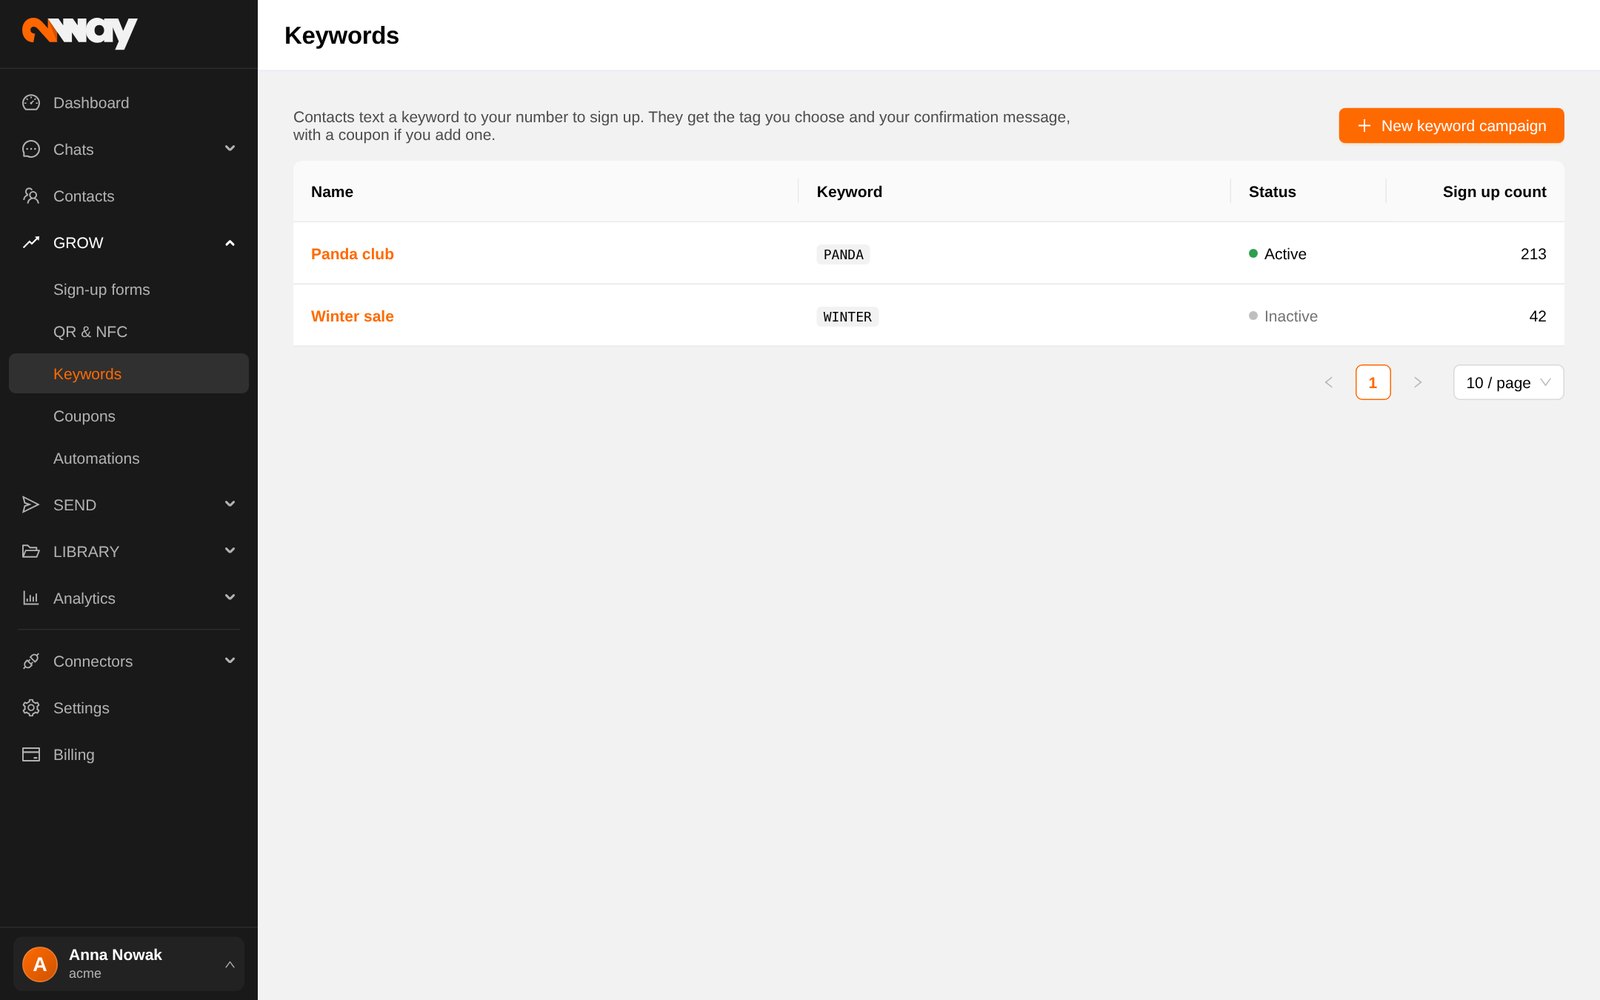Expand the Connectors section chevron
The width and height of the screenshot is (1600, 1000).
(x=230, y=661)
